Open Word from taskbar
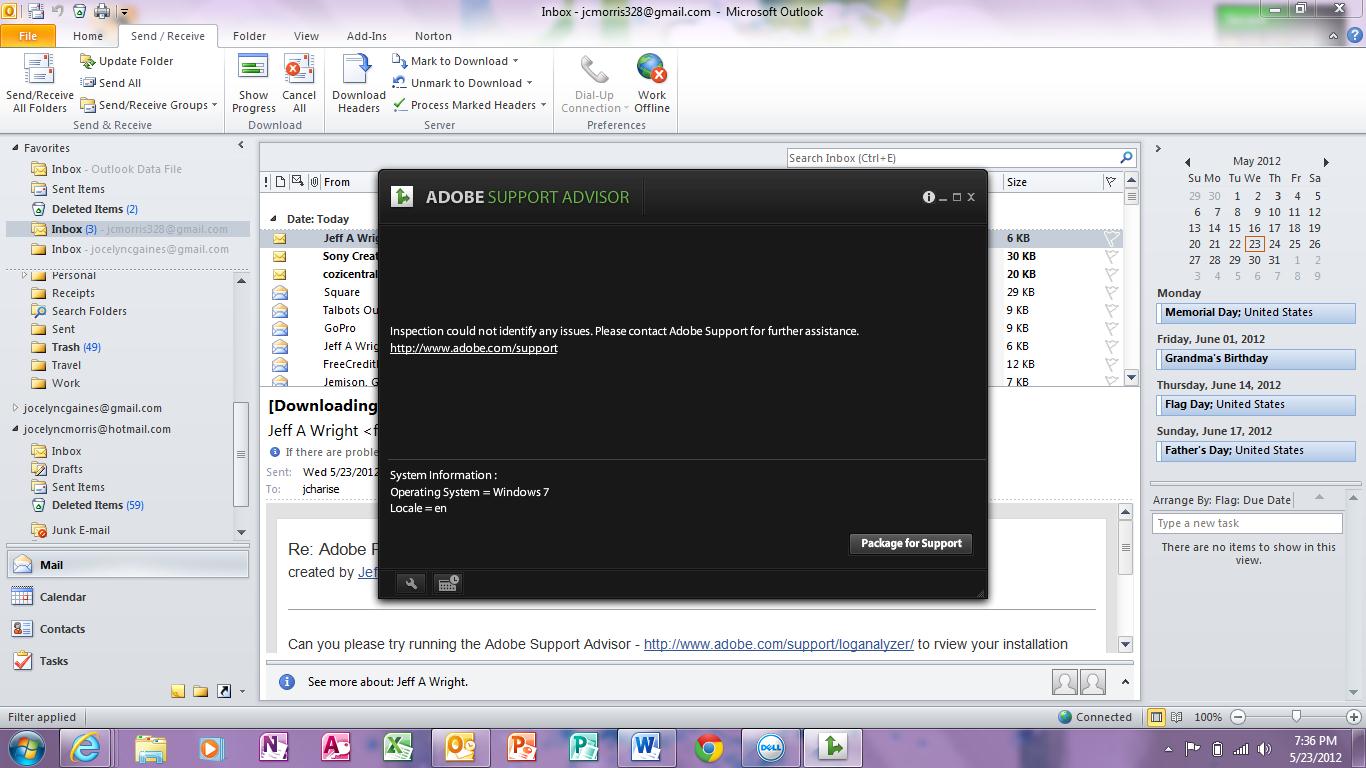 click(x=646, y=747)
